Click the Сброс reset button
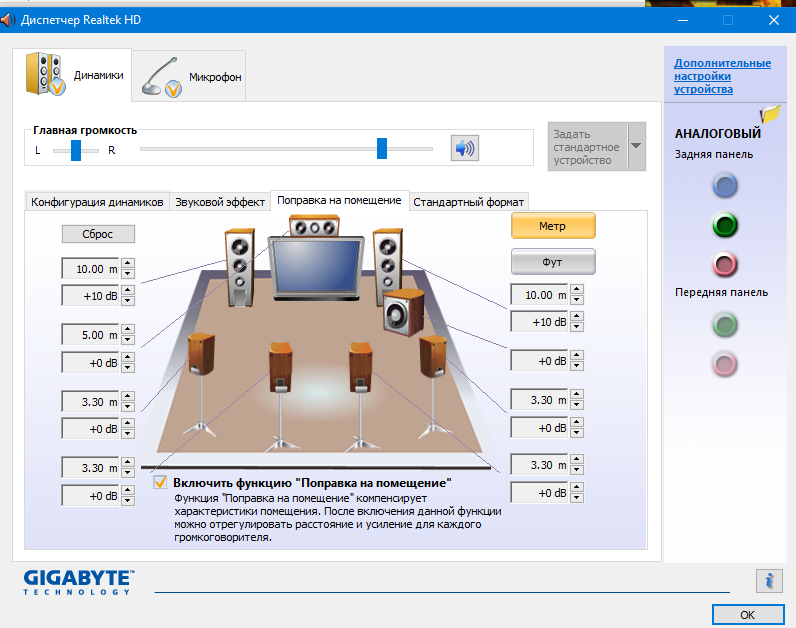The height and width of the screenshot is (628, 796). point(98,234)
